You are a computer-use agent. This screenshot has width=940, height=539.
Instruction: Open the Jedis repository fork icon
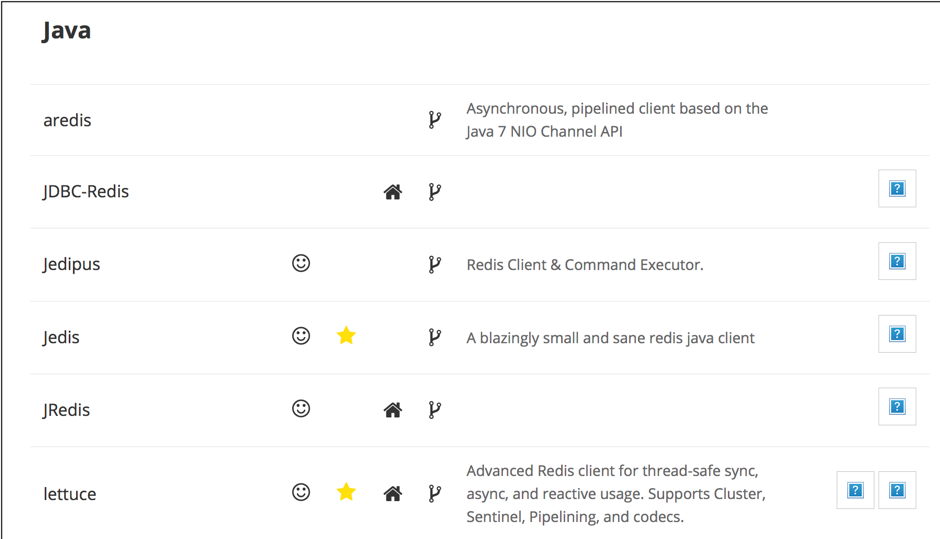pos(434,337)
